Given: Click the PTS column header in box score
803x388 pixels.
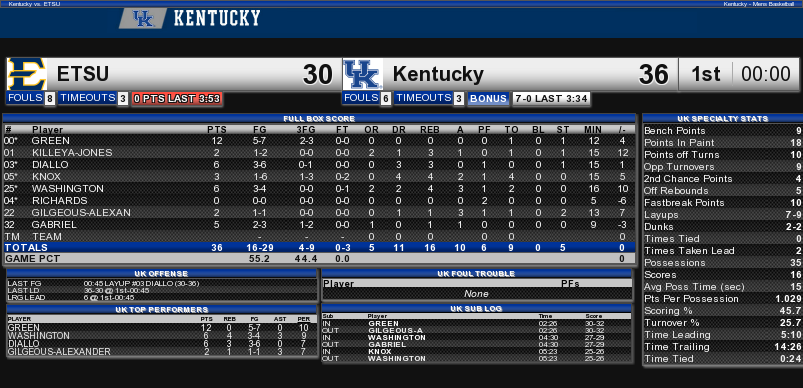Looking at the screenshot, I should (217, 130).
